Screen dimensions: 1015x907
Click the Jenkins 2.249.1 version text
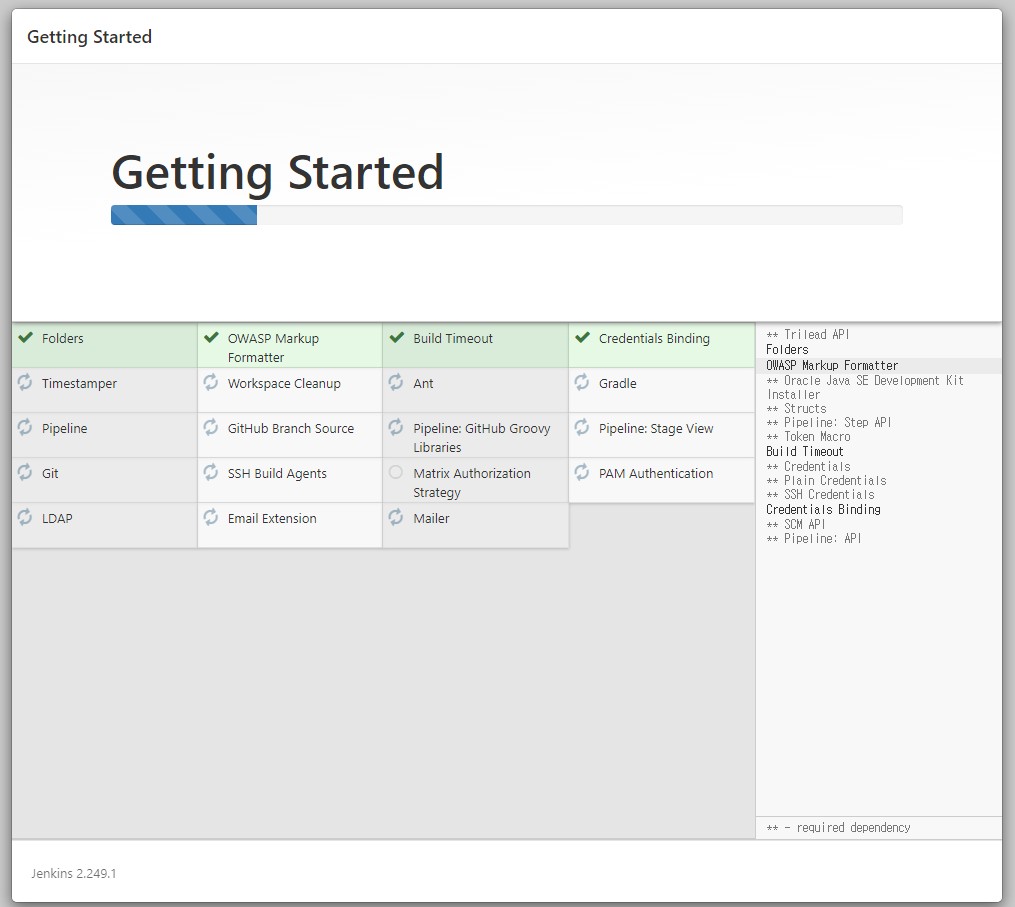tap(74, 873)
